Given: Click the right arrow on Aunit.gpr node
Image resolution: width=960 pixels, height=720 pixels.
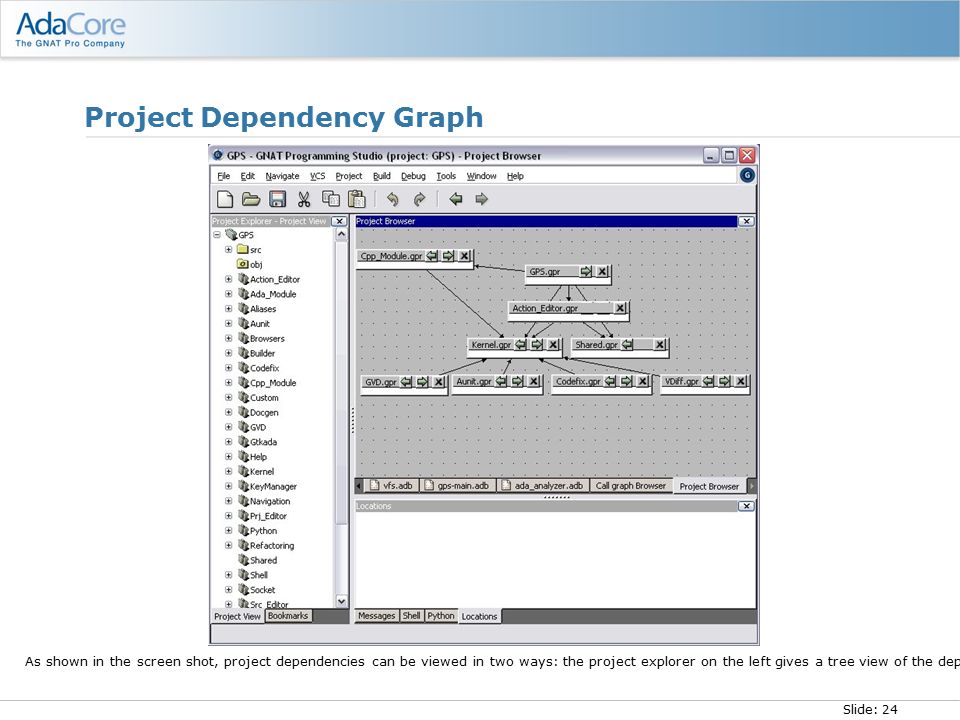Looking at the screenshot, I should point(517,381).
